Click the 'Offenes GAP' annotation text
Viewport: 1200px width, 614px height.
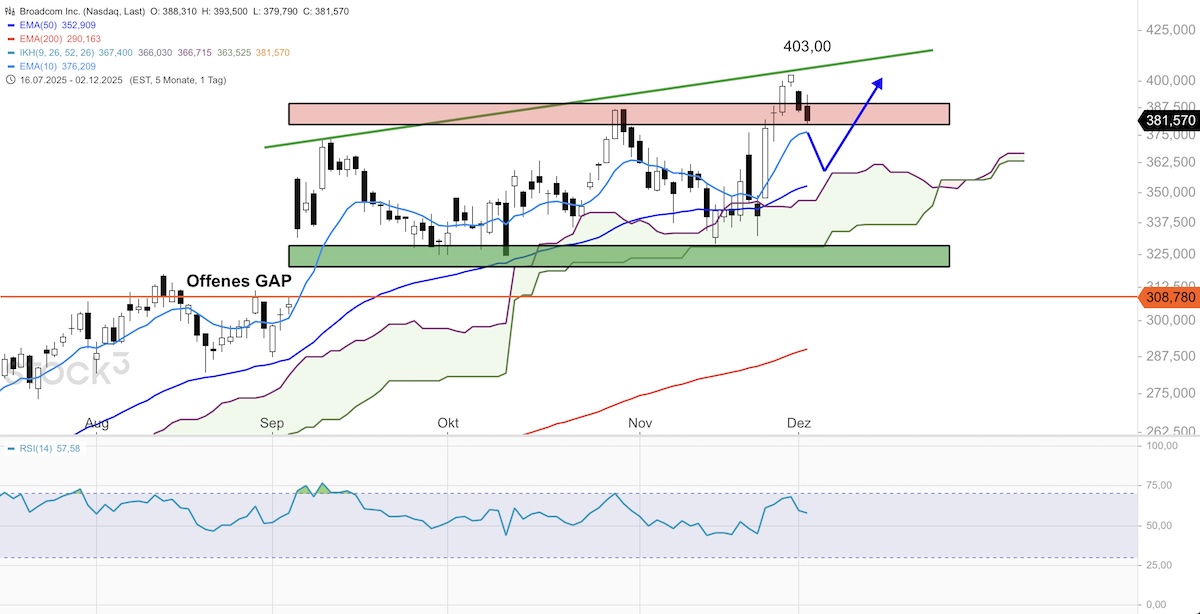[238, 281]
